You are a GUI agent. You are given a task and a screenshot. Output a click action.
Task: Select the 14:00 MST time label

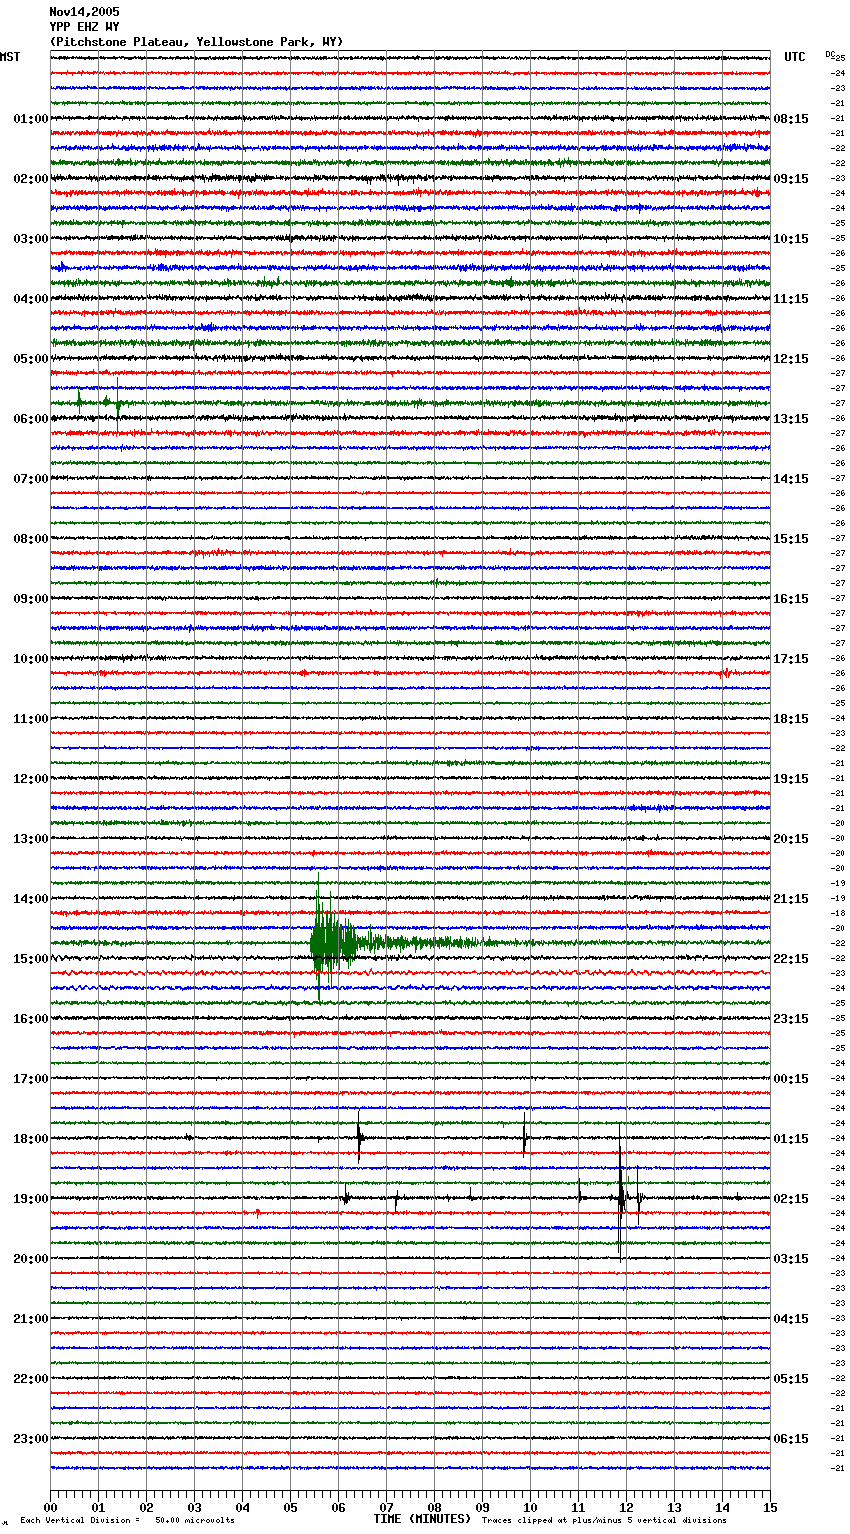(31, 899)
